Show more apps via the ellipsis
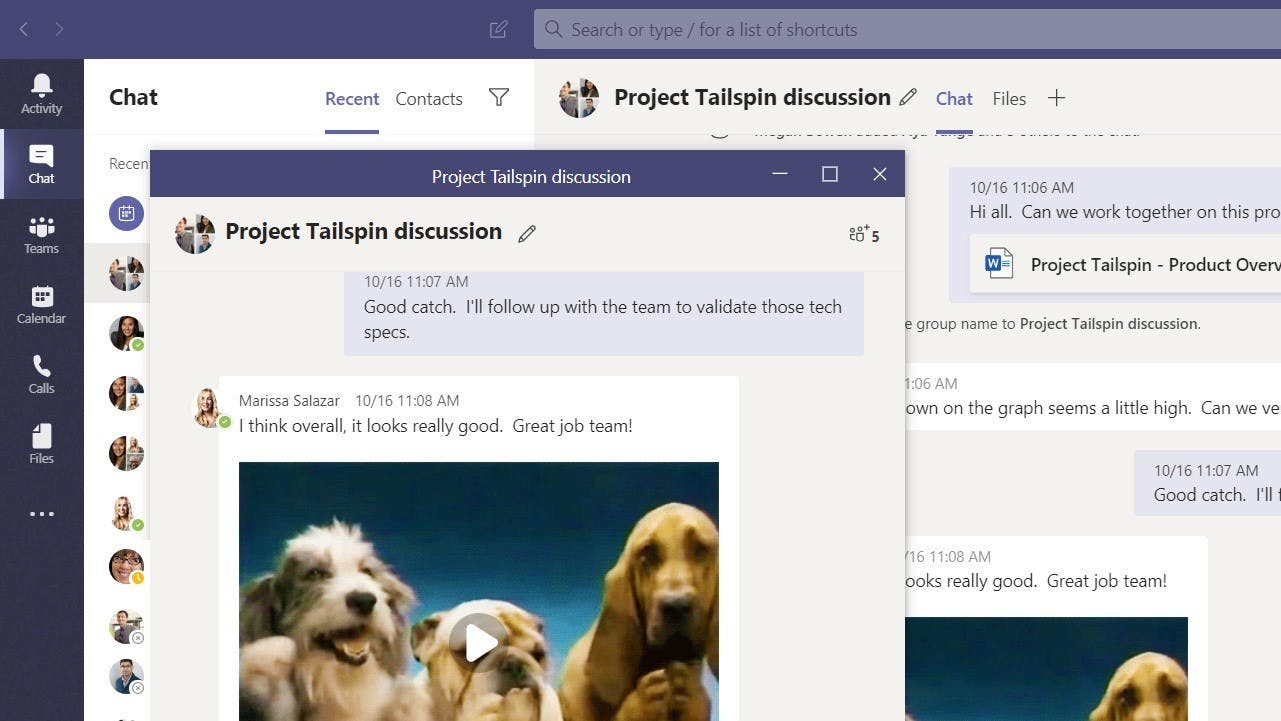Image resolution: width=1281 pixels, height=721 pixels. (42, 514)
